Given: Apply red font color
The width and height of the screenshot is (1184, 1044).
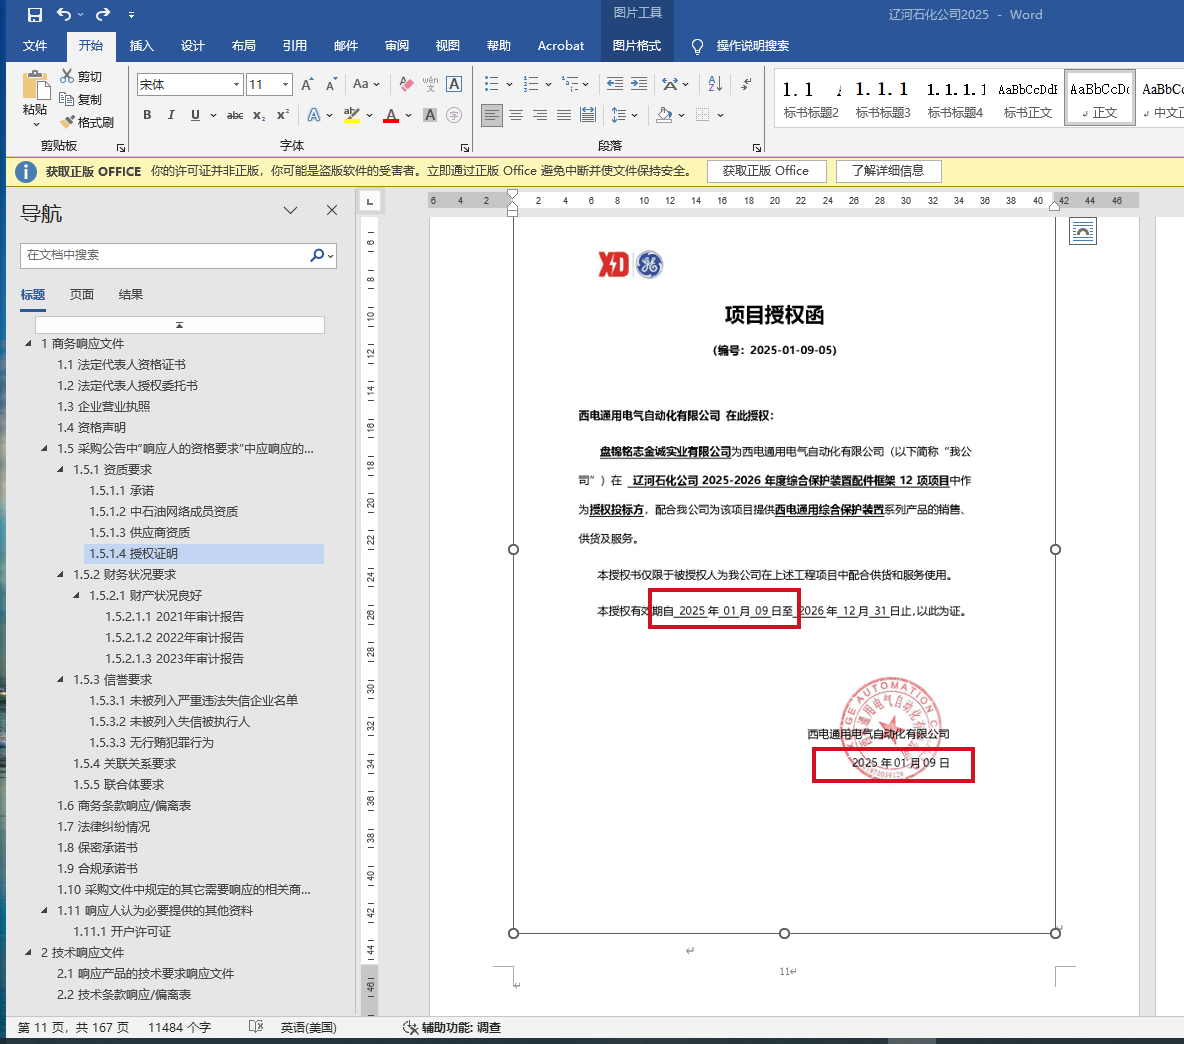Looking at the screenshot, I should 391,115.
